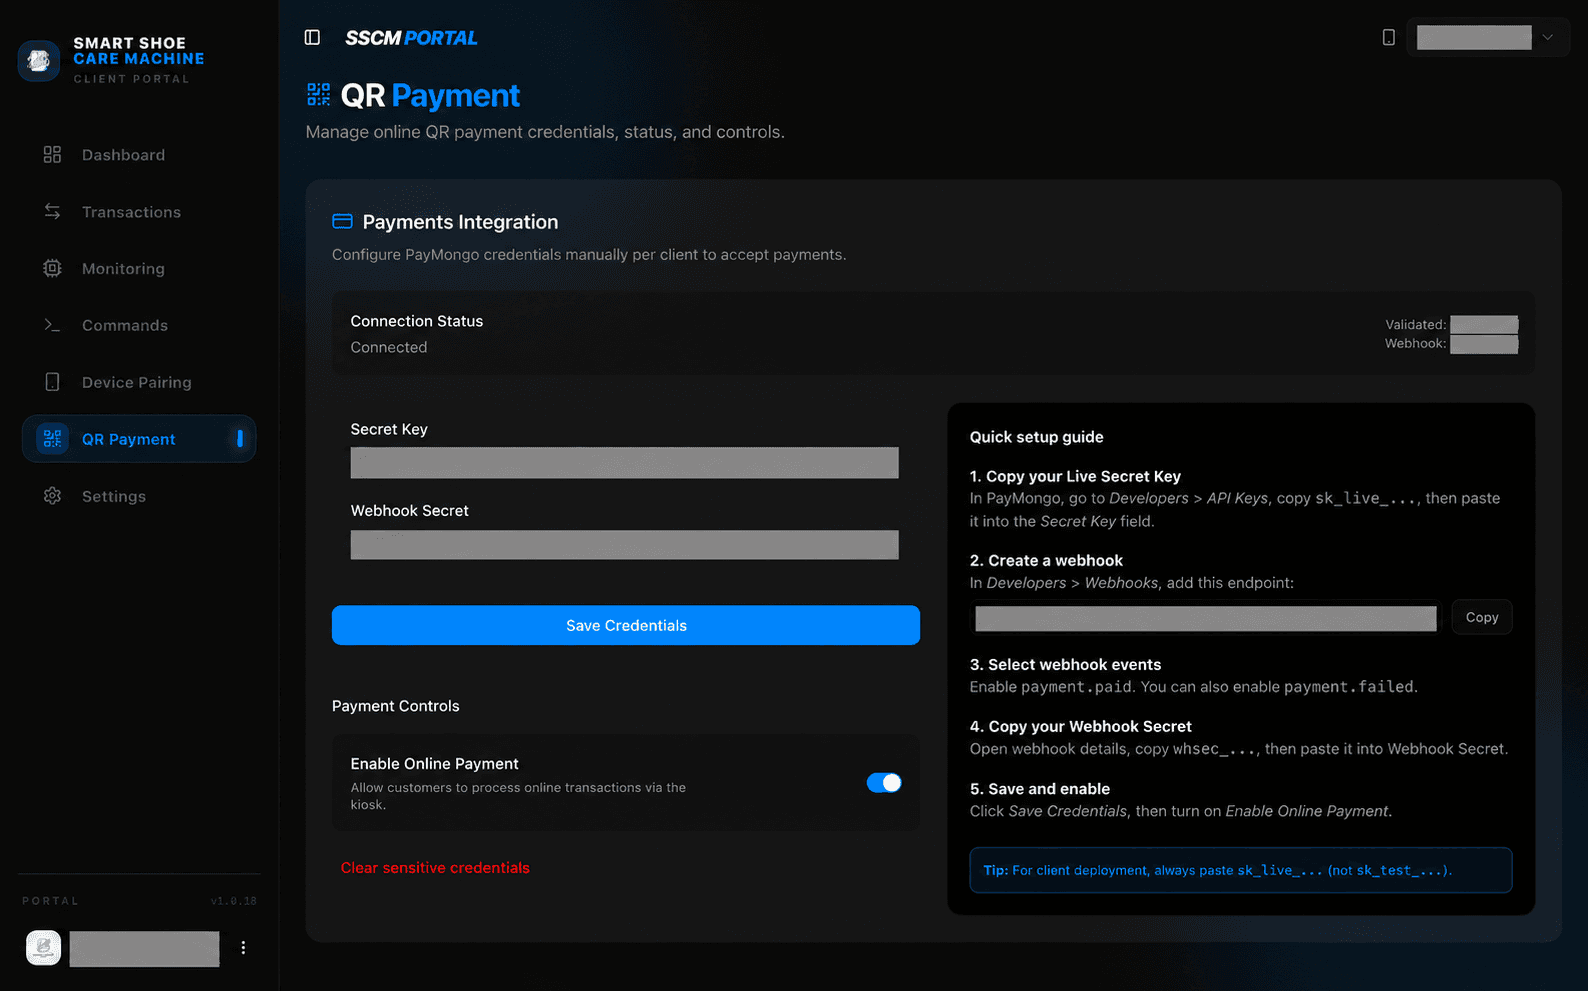This screenshot has height=991, width=1588.
Task: Focus the Secret Key input field
Action: [624, 462]
